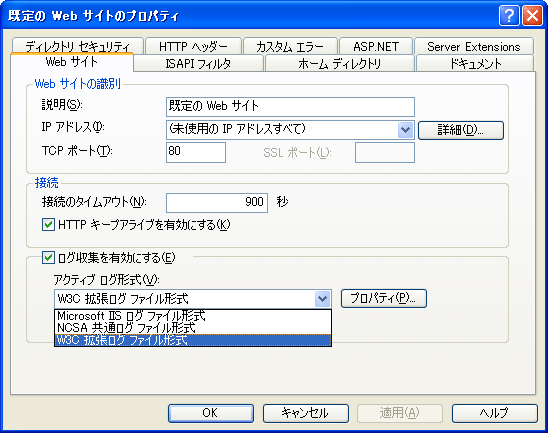Select the highlighted W3C 拡張ログ ファイル形式 entry
This screenshot has width=548, height=433.
[x=193, y=340]
